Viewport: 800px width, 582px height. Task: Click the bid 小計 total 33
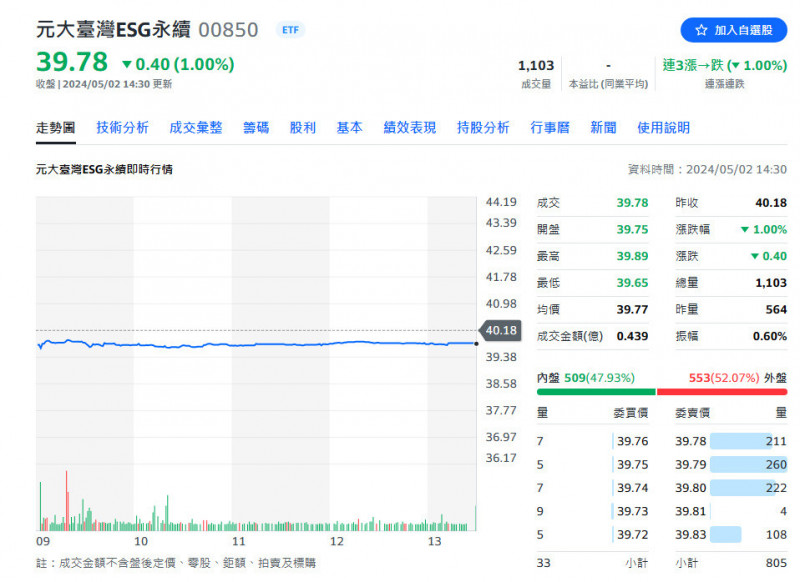click(543, 563)
